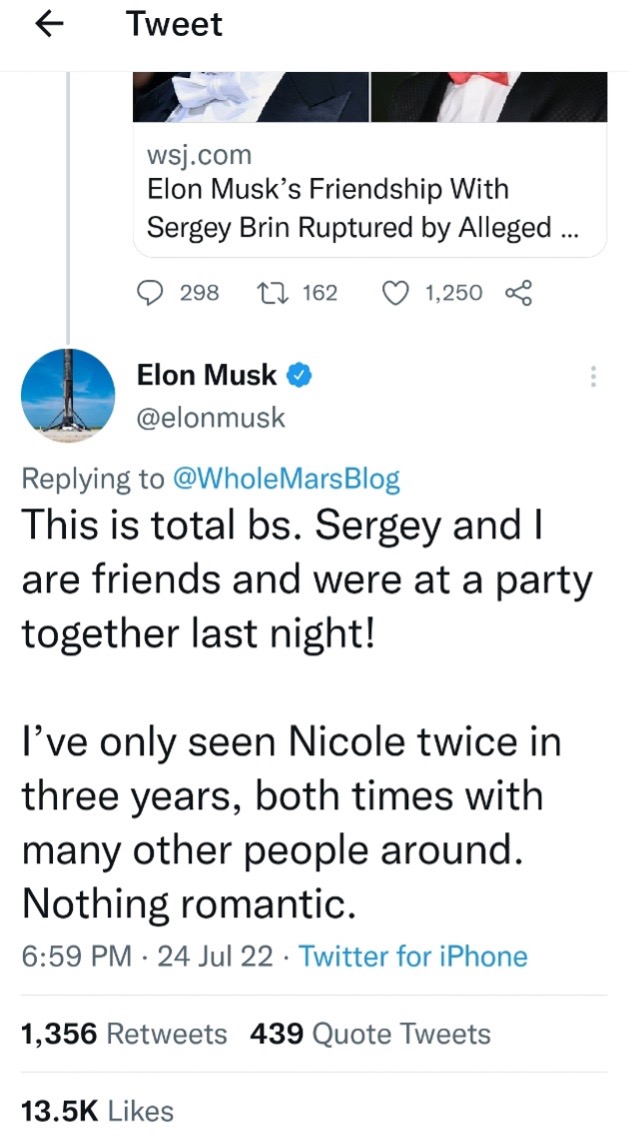Tap the @WholeMarsBlog mention link

(287, 479)
